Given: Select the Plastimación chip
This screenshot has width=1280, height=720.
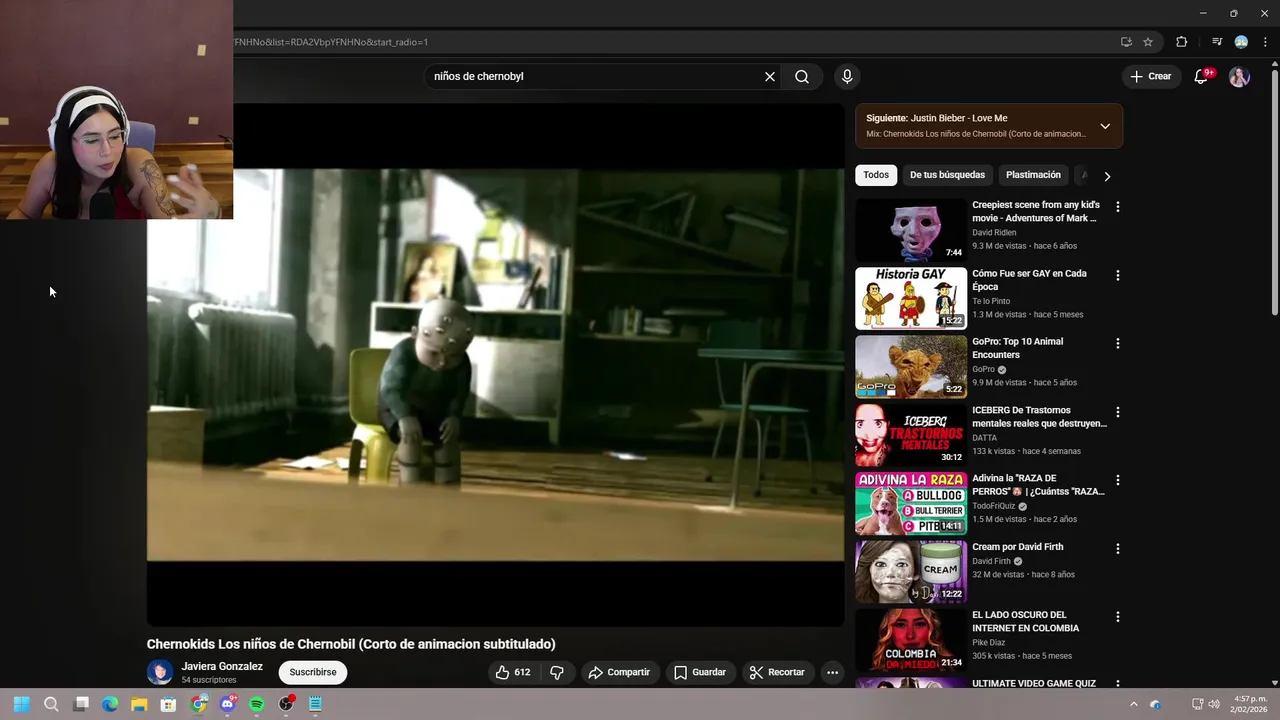Looking at the screenshot, I should (x=1033, y=175).
